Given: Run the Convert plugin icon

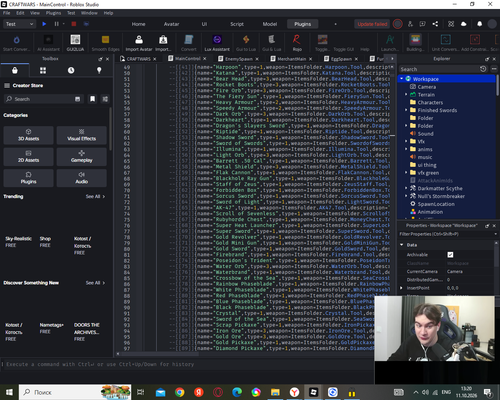Looking at the screenshot, I should (189, 43).
